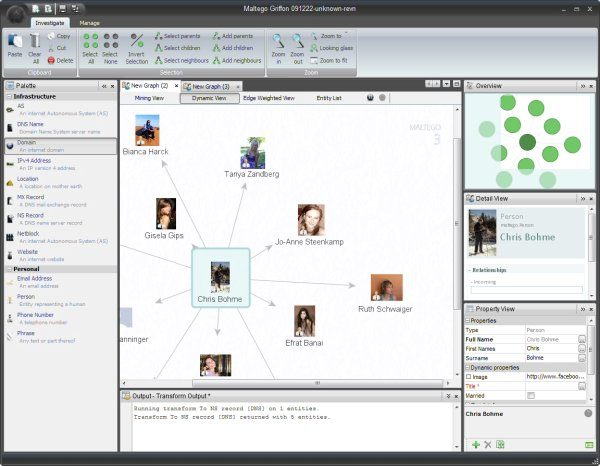The image size is (600, 466).
Task: Toggle the Married checkbox
Action: tap(531, 396)
